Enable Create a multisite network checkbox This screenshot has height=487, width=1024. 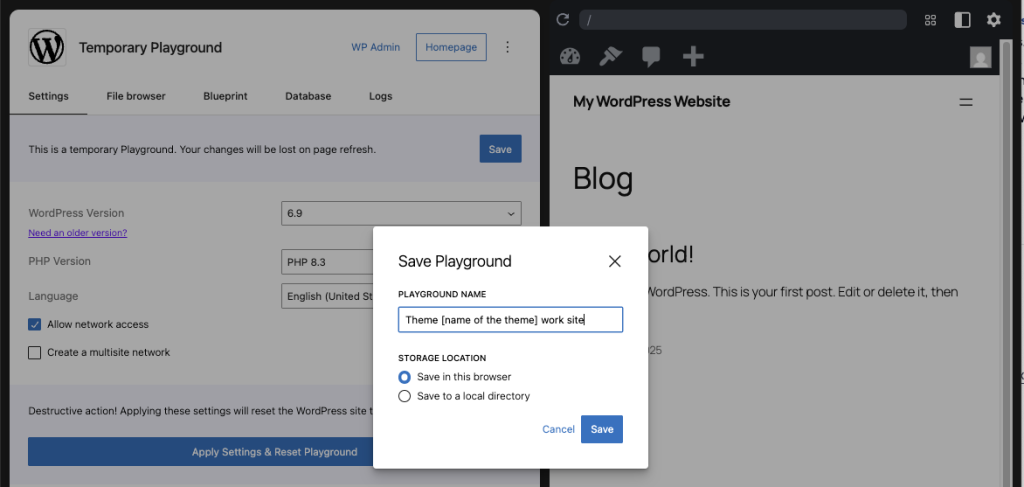pyautogui.click(x=35, y=352)
